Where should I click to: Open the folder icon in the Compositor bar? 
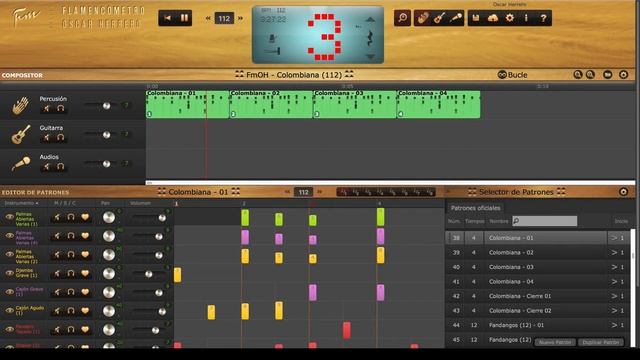607,75
